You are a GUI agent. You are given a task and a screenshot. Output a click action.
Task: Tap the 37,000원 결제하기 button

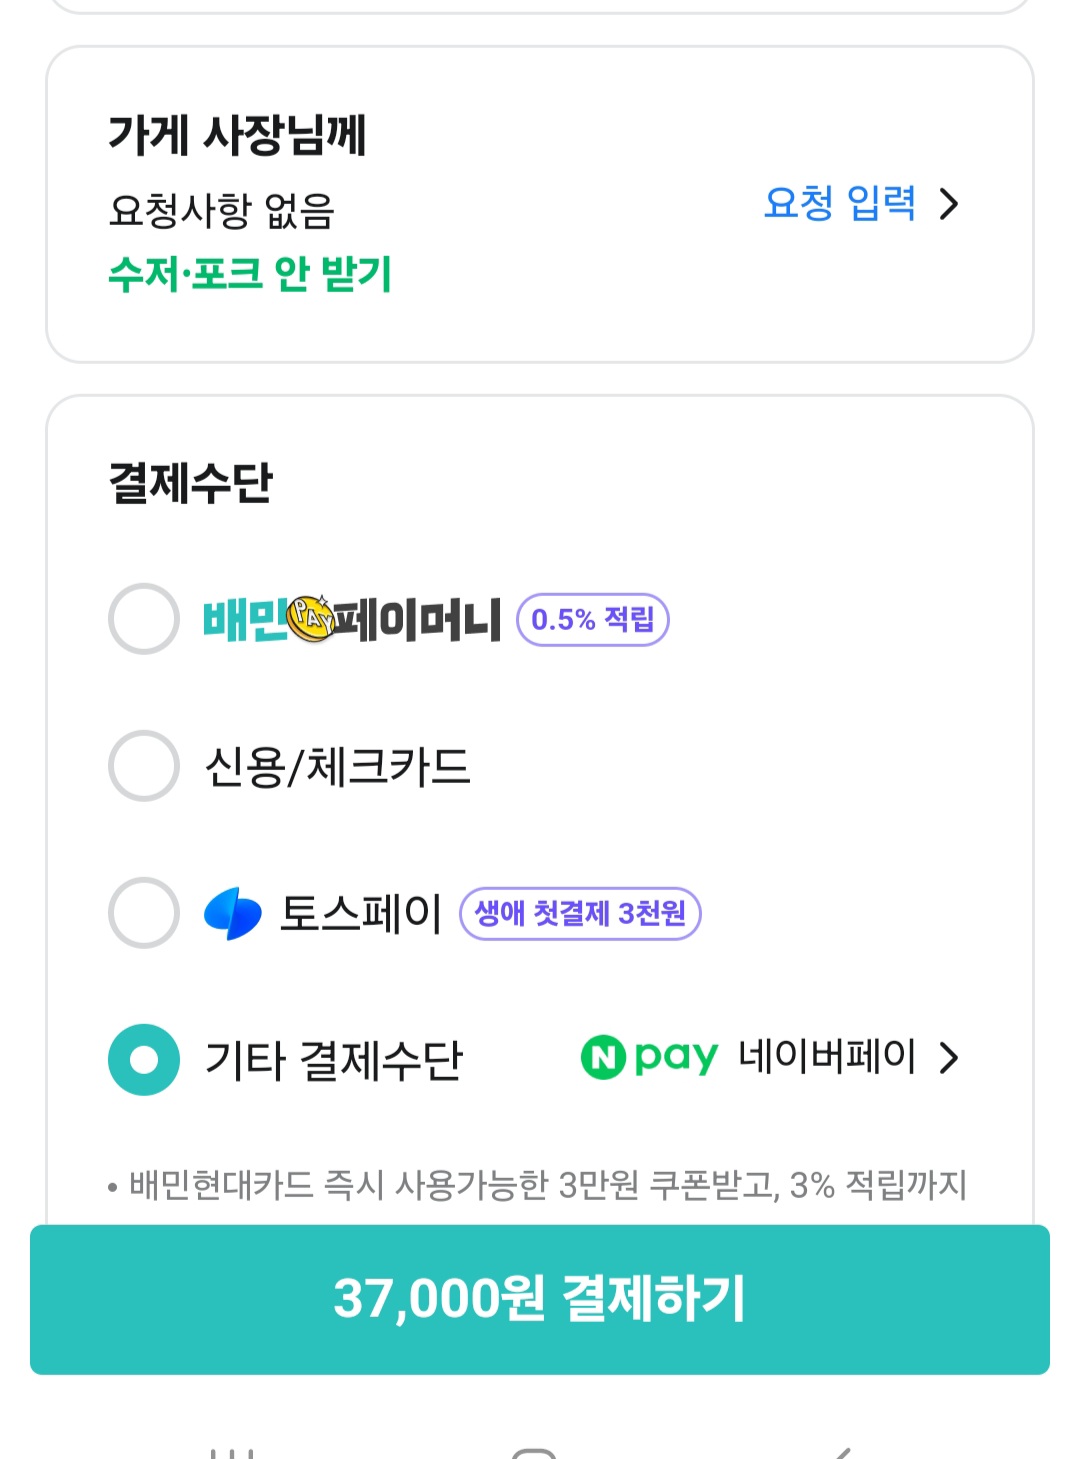(540, 1299)
